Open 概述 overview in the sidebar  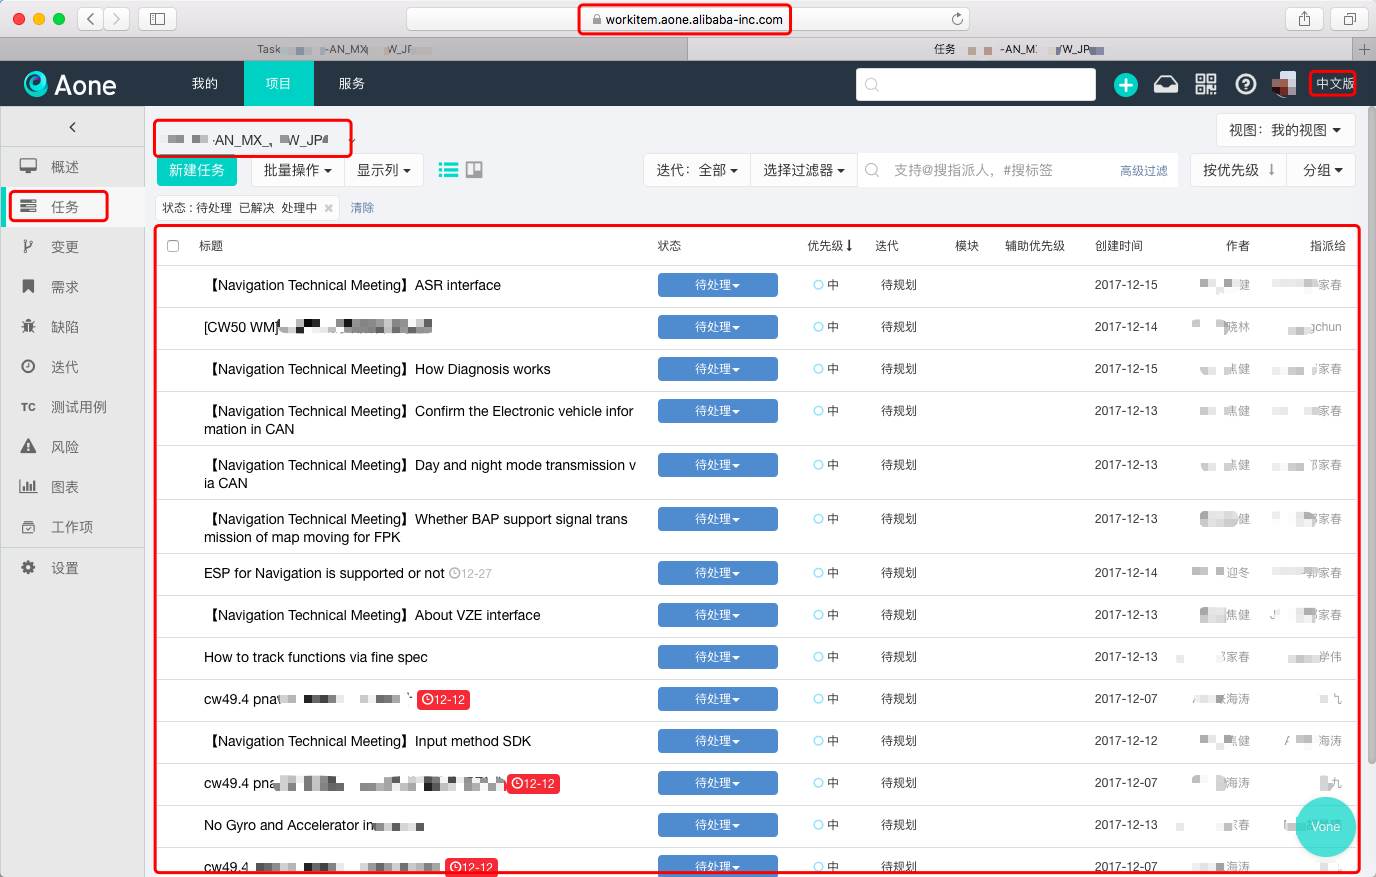[x=73, y=167]
